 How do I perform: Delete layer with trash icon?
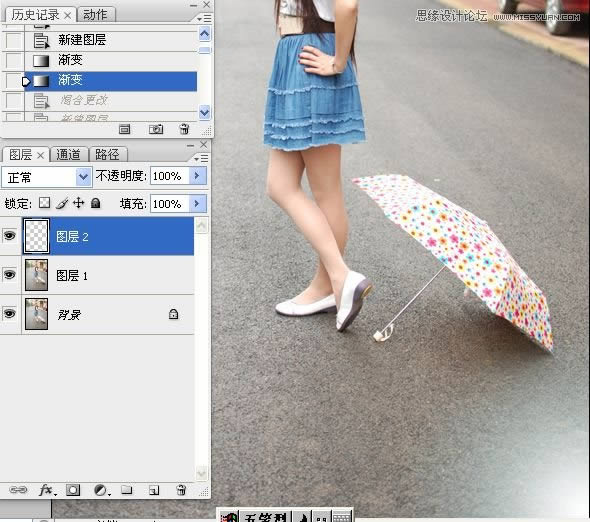[x=181, y=490]
